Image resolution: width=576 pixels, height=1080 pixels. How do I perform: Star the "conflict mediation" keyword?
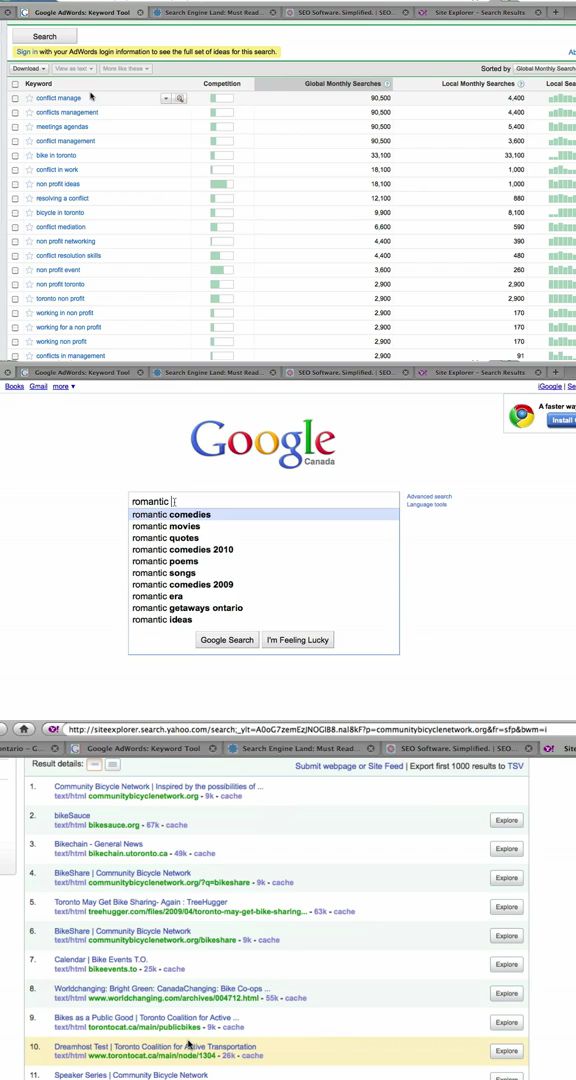[29, 227]
